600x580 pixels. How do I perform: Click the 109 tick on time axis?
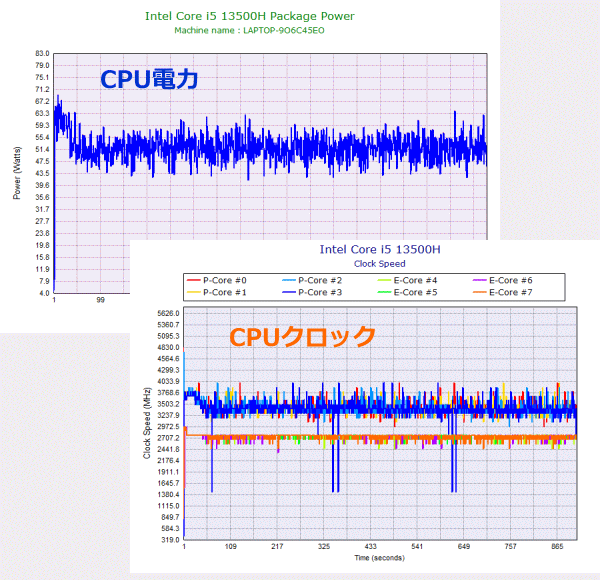click(x=230, y=547)
